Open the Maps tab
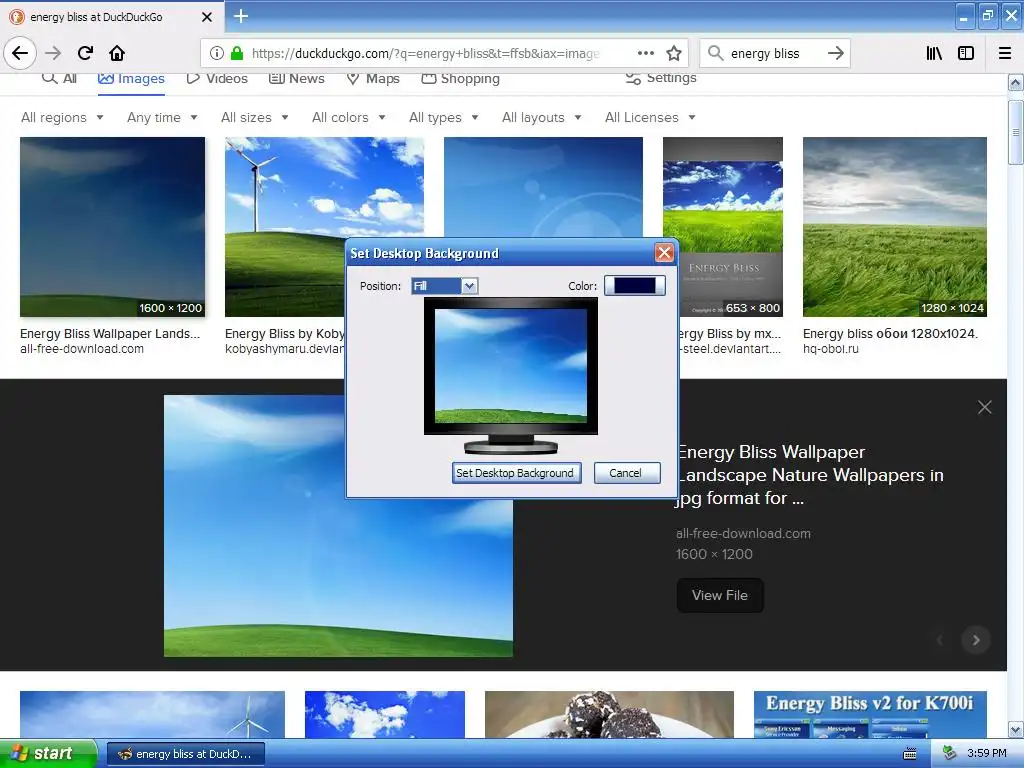This screenshot has height=768, width=1024. click(x=373, y=78)
